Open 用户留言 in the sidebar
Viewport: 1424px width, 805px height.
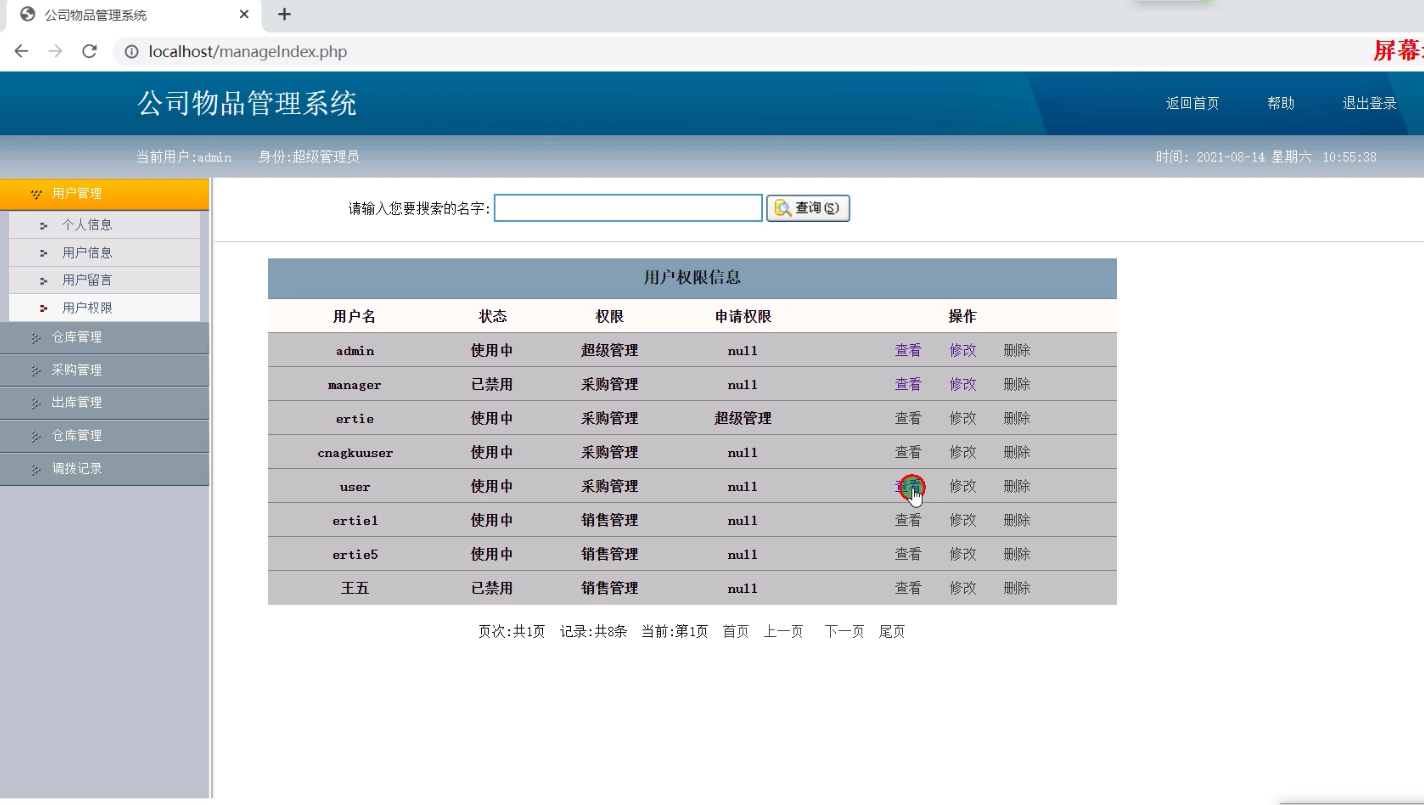coord(87,280)
